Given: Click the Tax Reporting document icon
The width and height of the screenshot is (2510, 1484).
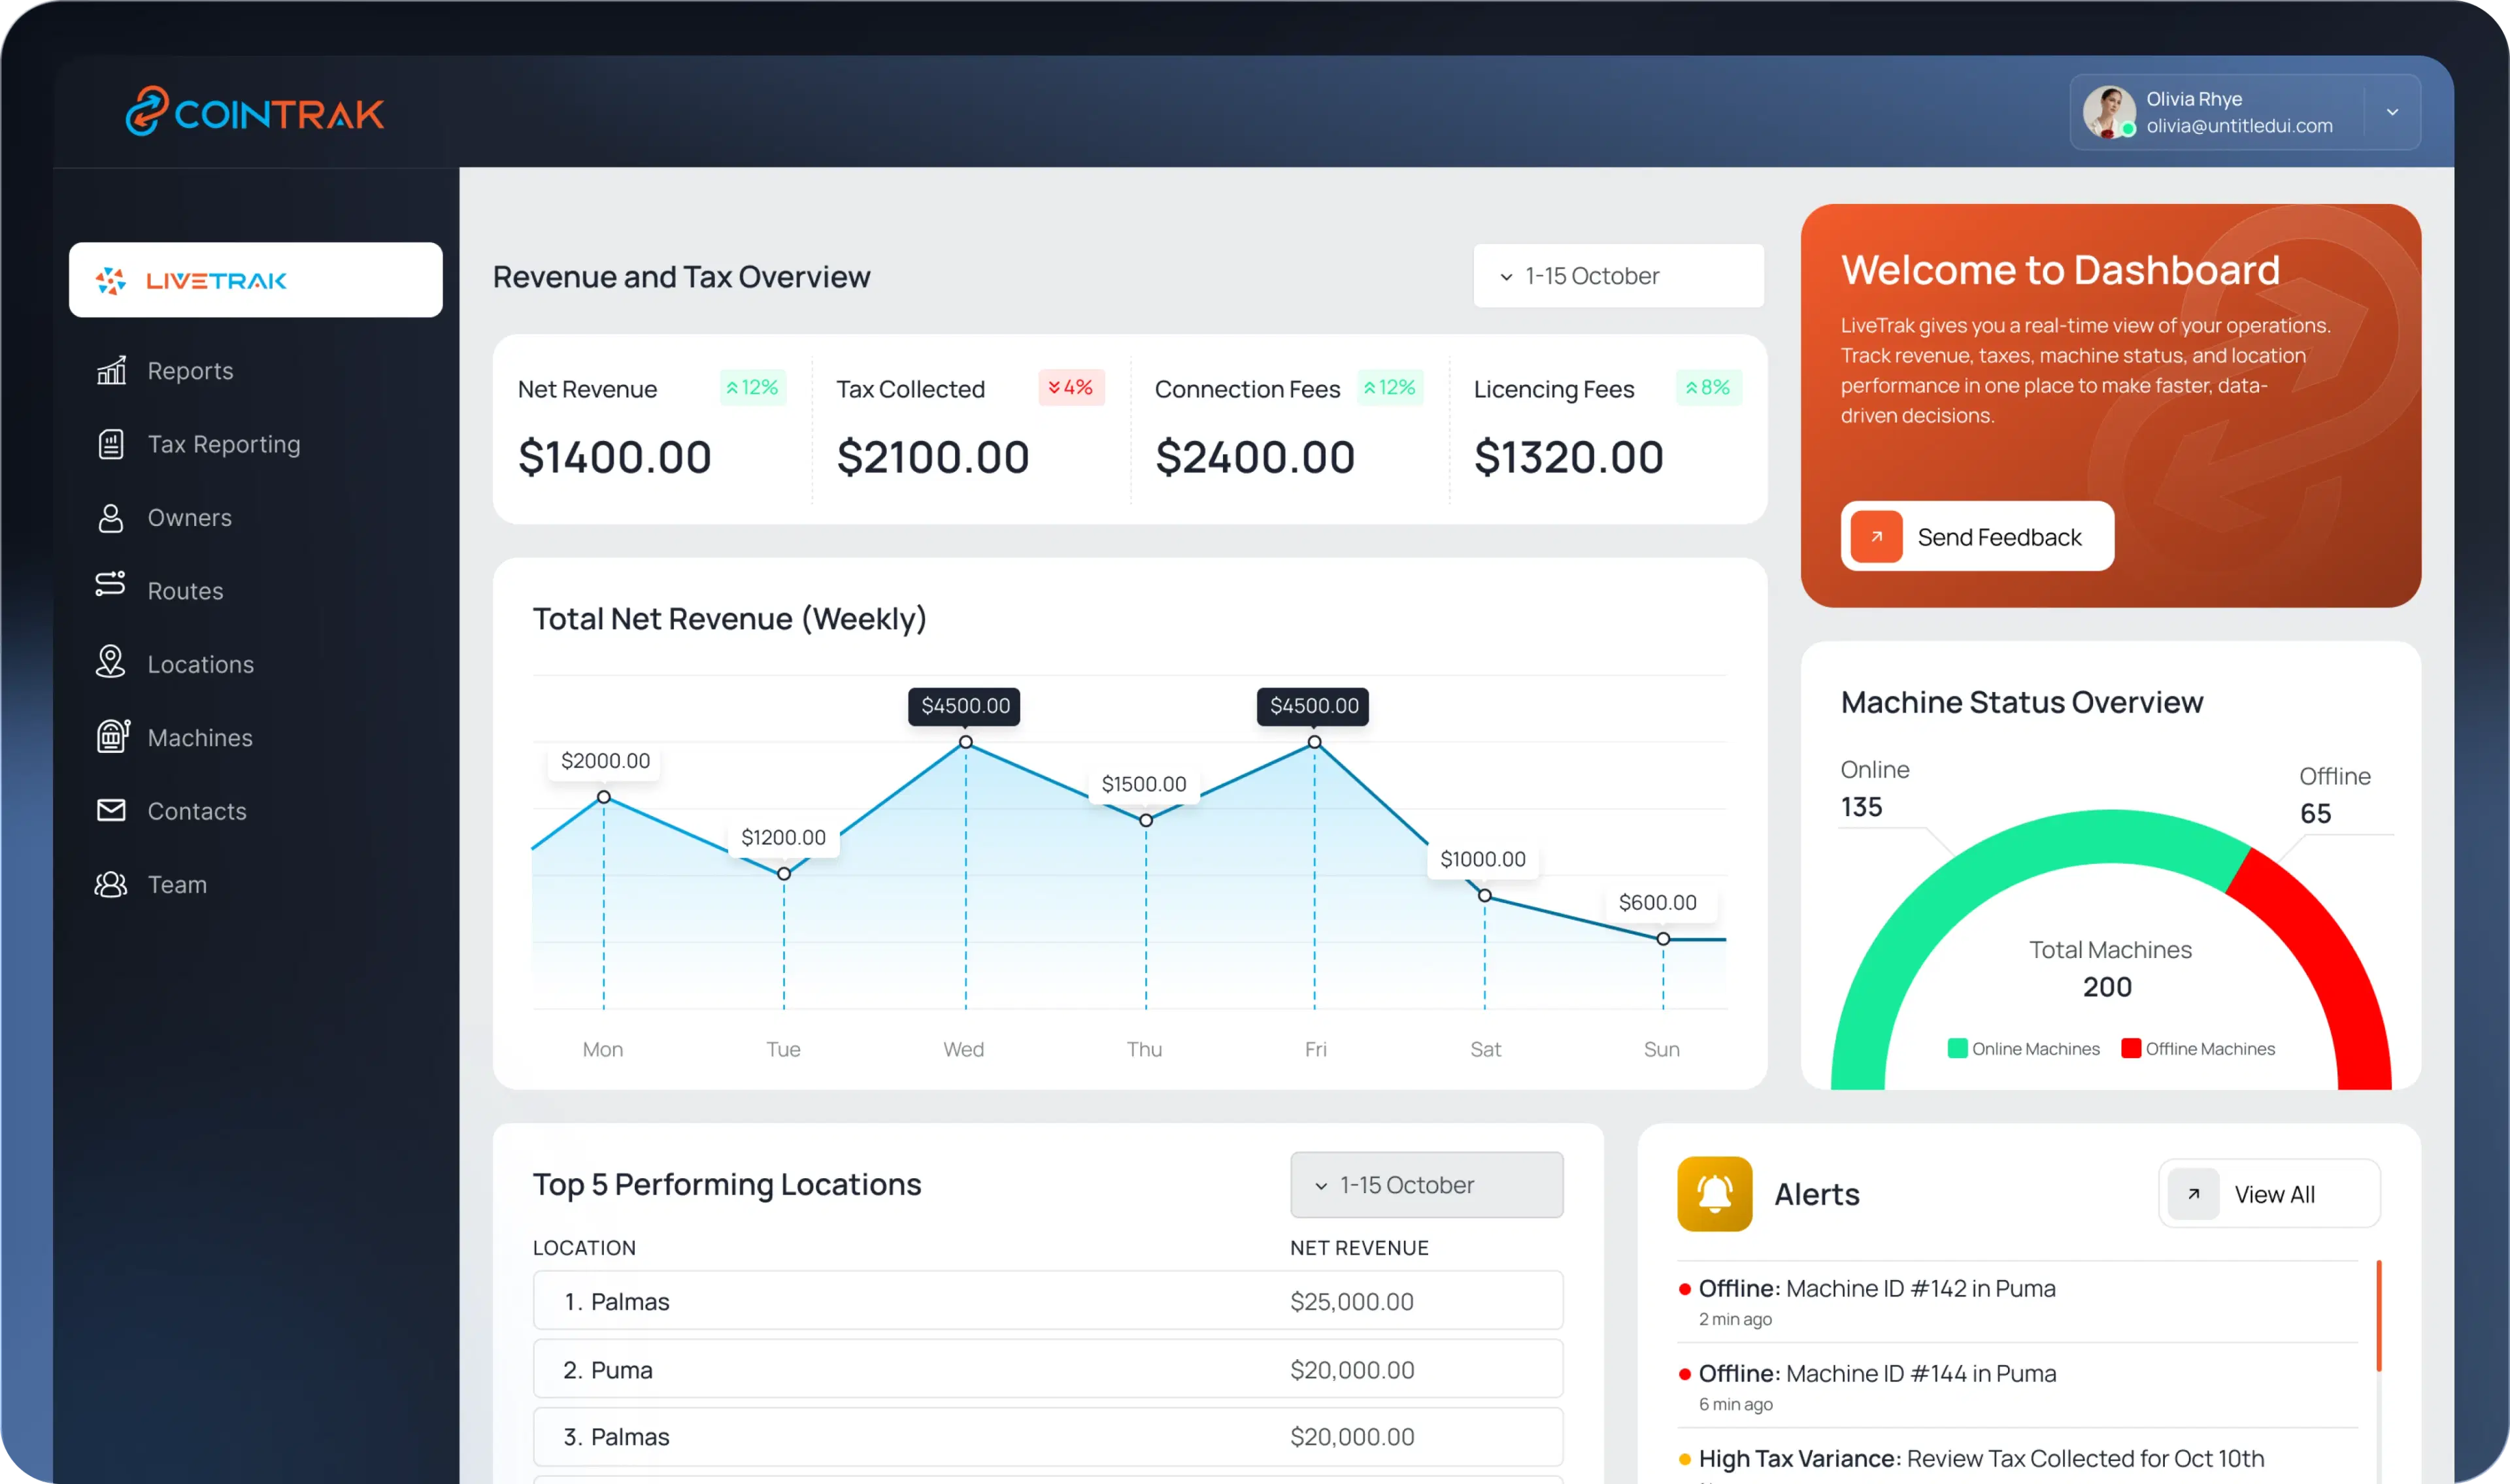Looking at the screenshot, I should click(x=111, y=444).
